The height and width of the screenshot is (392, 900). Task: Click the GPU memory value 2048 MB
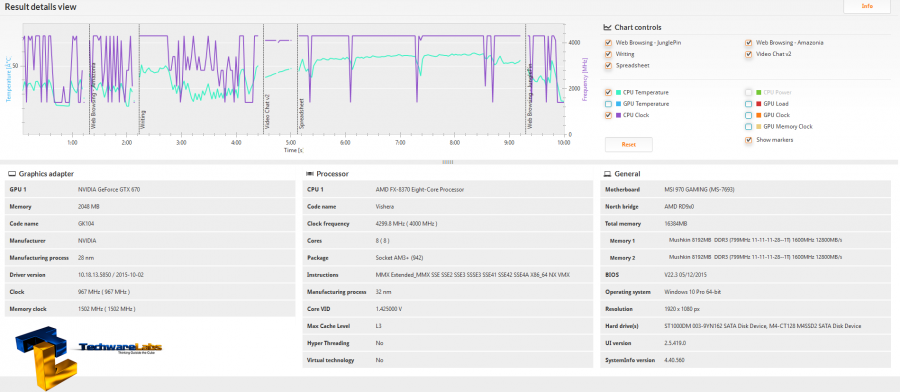pyautogui.click(x=88, y=207)
